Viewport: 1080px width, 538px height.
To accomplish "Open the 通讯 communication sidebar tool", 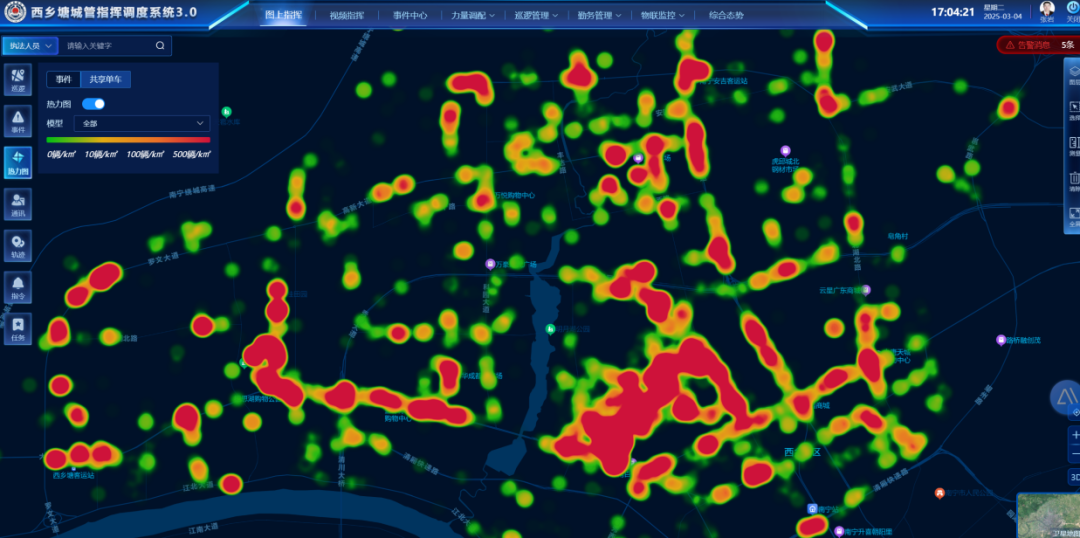I will (x=17, y=203).
